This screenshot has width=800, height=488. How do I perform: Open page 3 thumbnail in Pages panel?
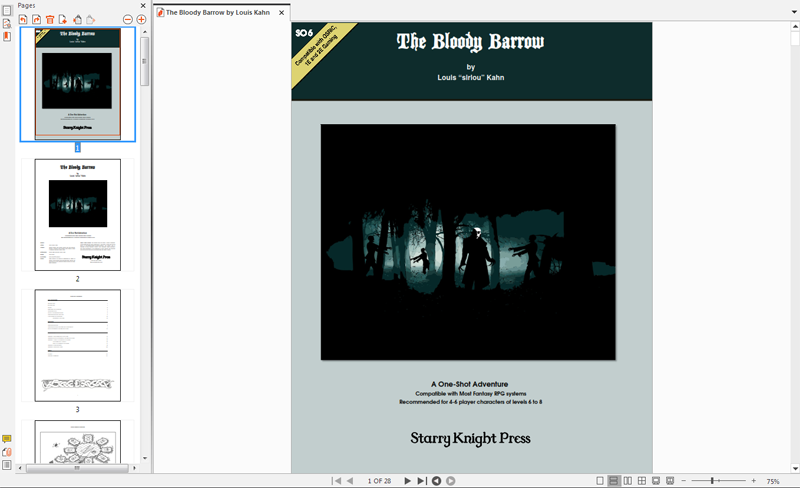pyautogui.click(x=77, y=345)
